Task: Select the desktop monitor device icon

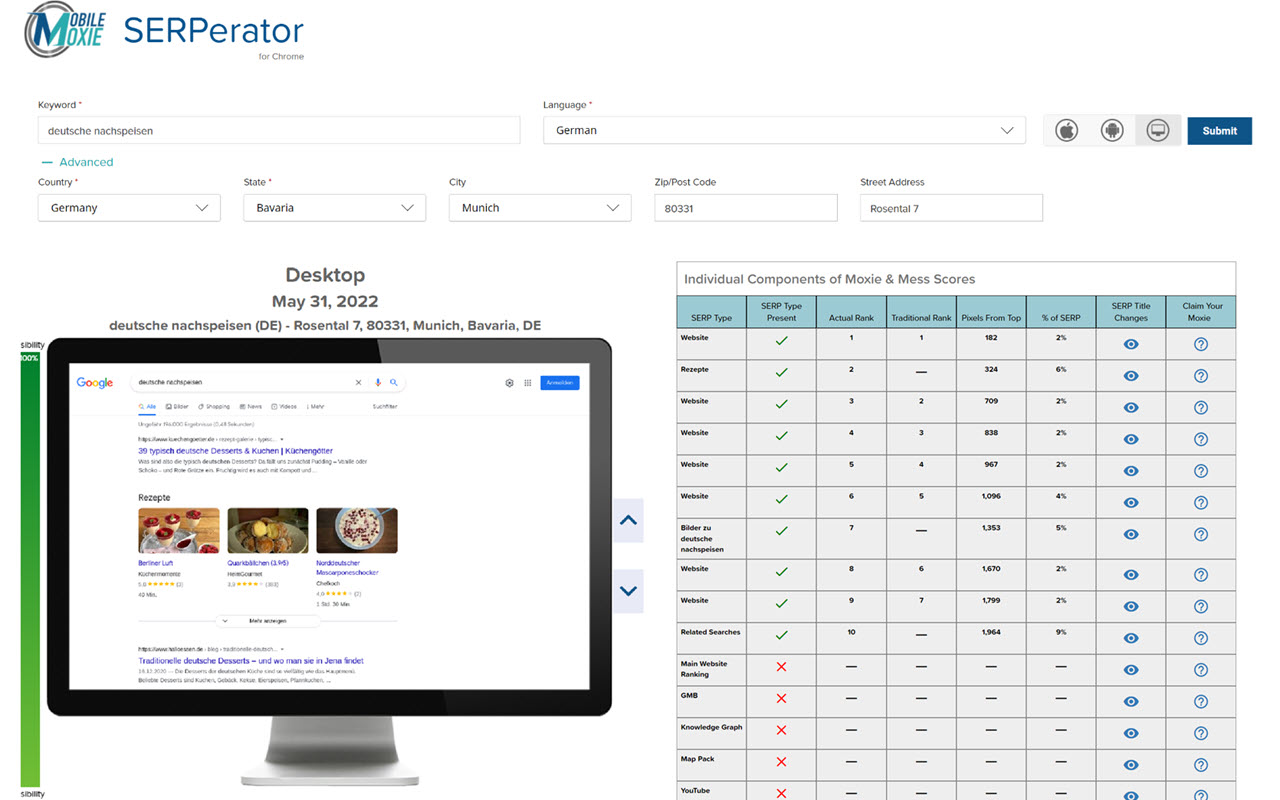Action: point(1158,131)
